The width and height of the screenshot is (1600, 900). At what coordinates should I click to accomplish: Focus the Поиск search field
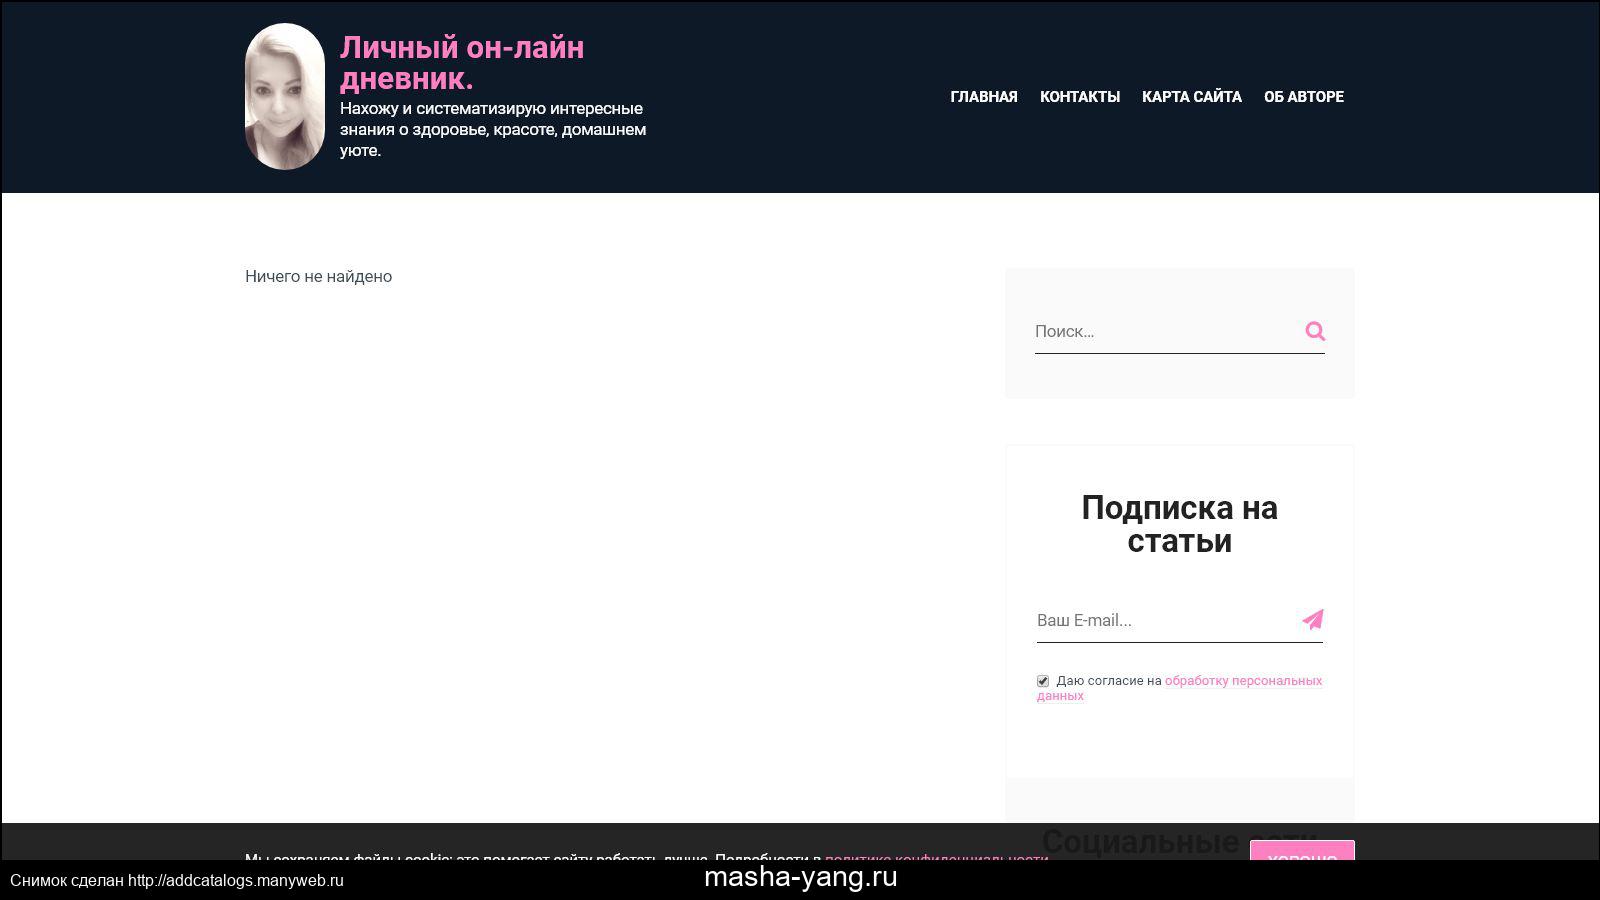tap(1165, 331)
